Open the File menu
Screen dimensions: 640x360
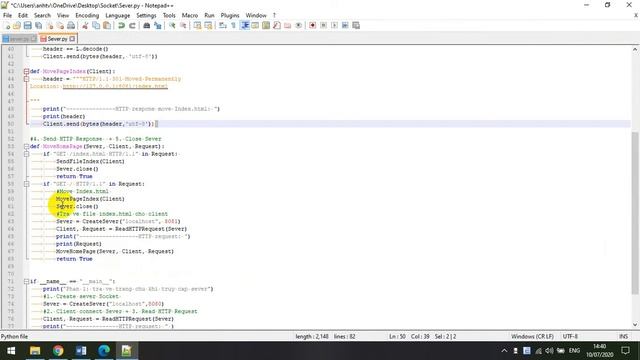click(x=7, y=15)
